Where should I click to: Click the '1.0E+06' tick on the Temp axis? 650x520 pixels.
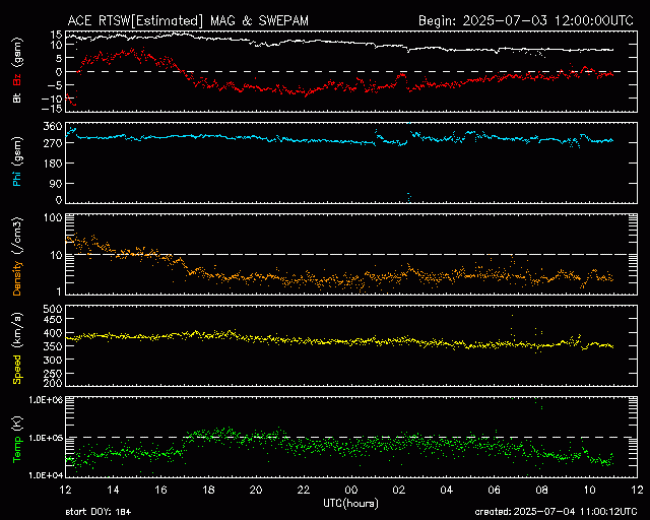46,400
